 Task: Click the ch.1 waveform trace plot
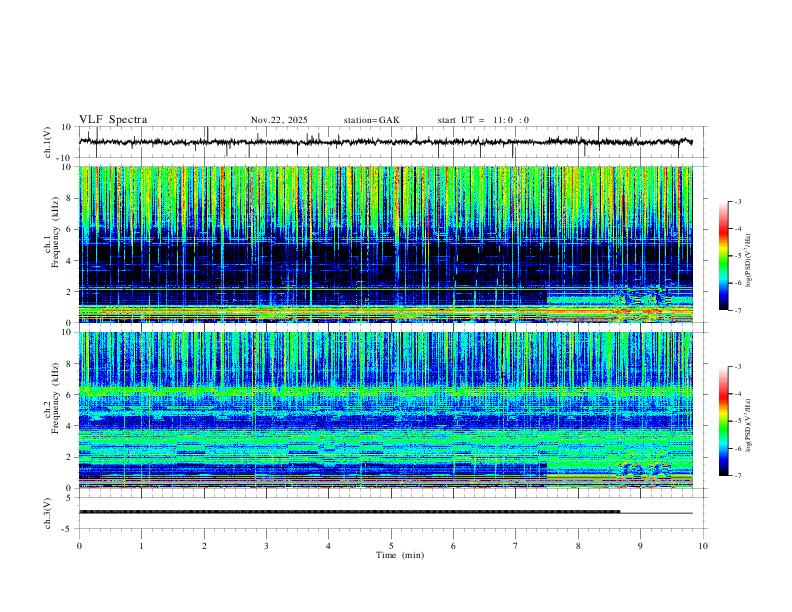click(x=393, y=142)
